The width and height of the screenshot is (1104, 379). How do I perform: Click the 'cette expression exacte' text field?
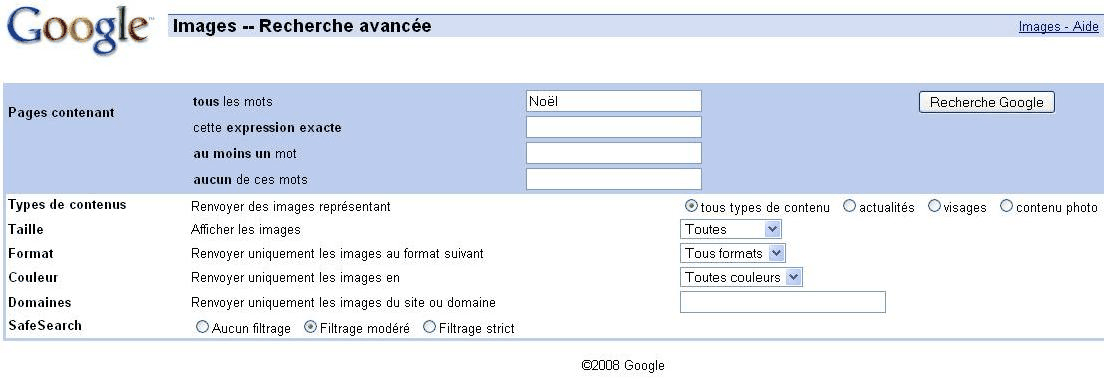[x=614, y=127]
